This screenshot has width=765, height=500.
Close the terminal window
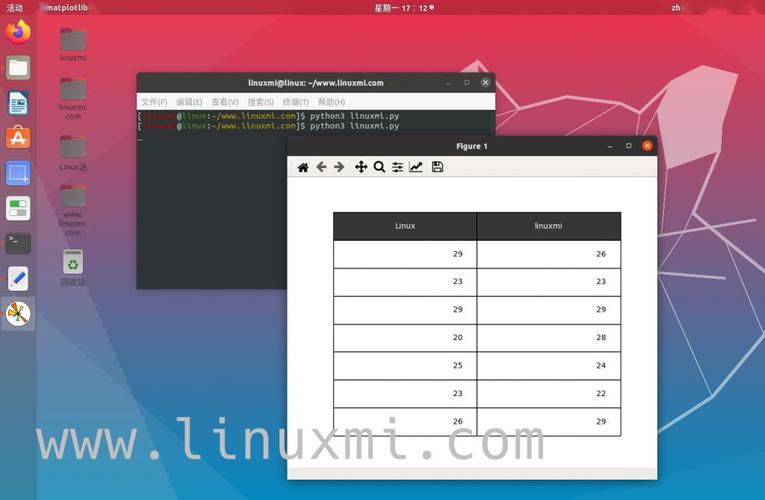coord(485,82)
